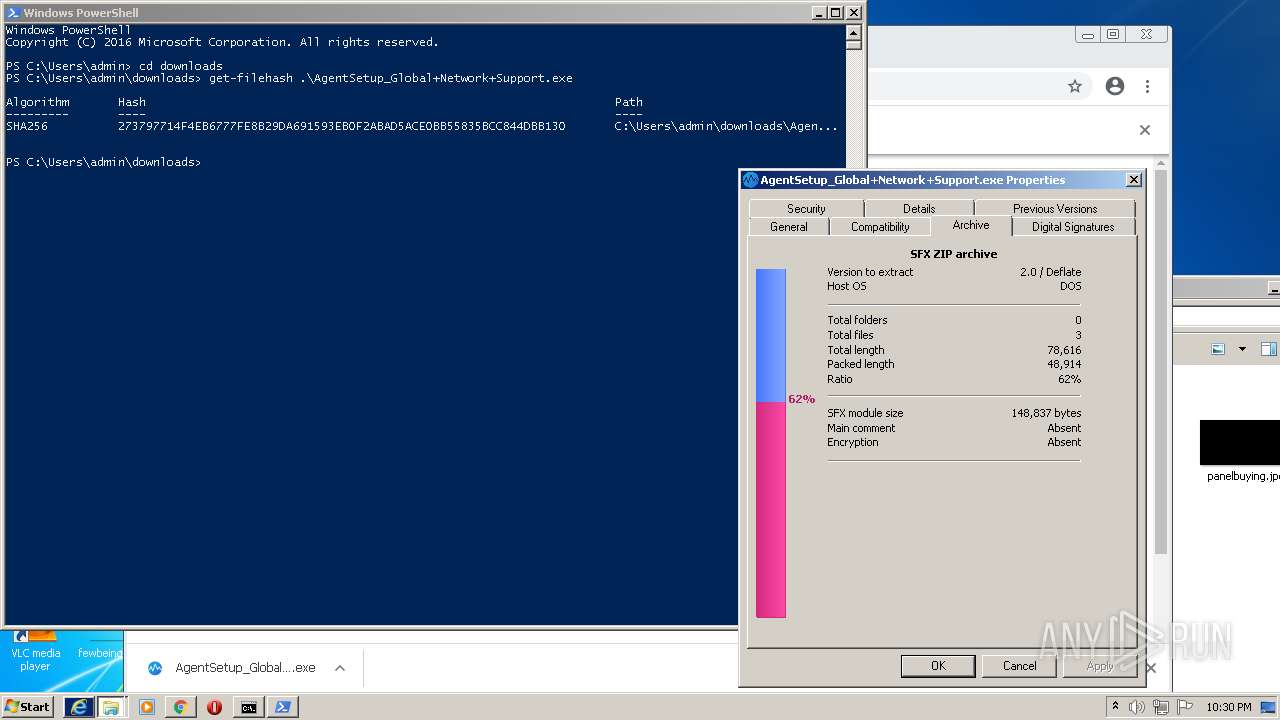This screenshot has height=720, width=1280.
Task: Close the Chrome downloads bar
Action: 1150,668
